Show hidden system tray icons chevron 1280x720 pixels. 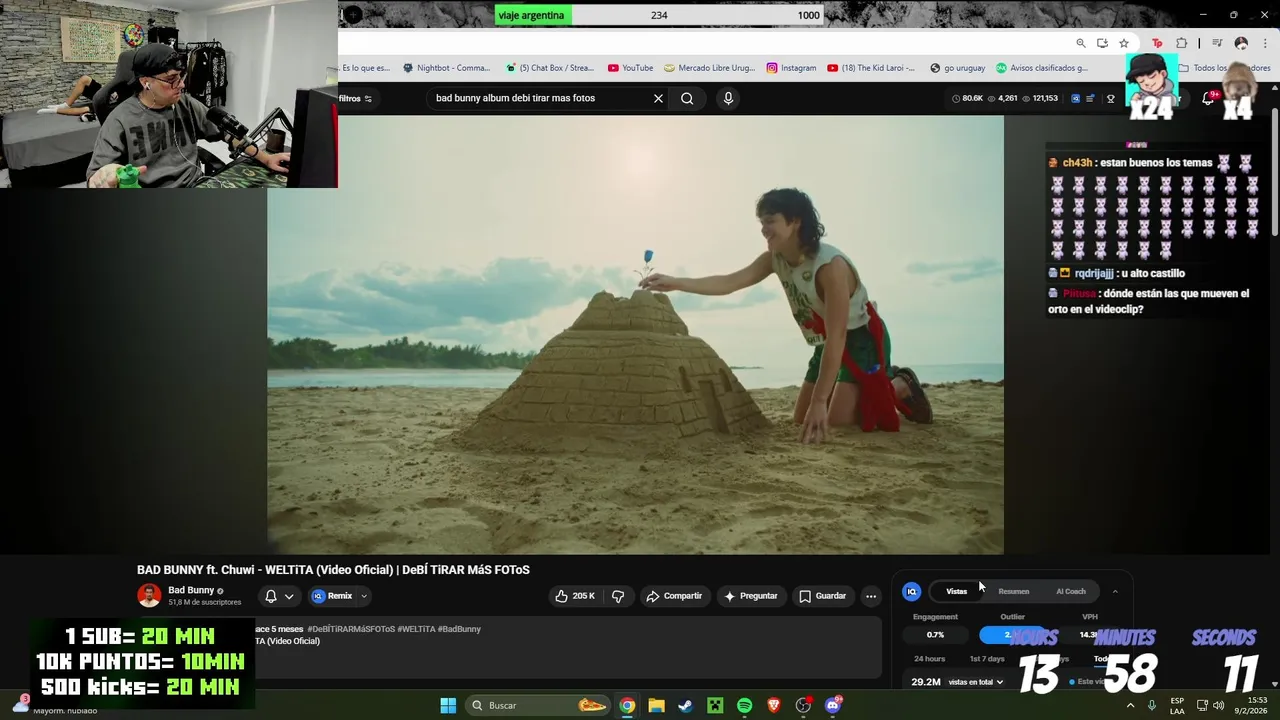click(1131, 706)
